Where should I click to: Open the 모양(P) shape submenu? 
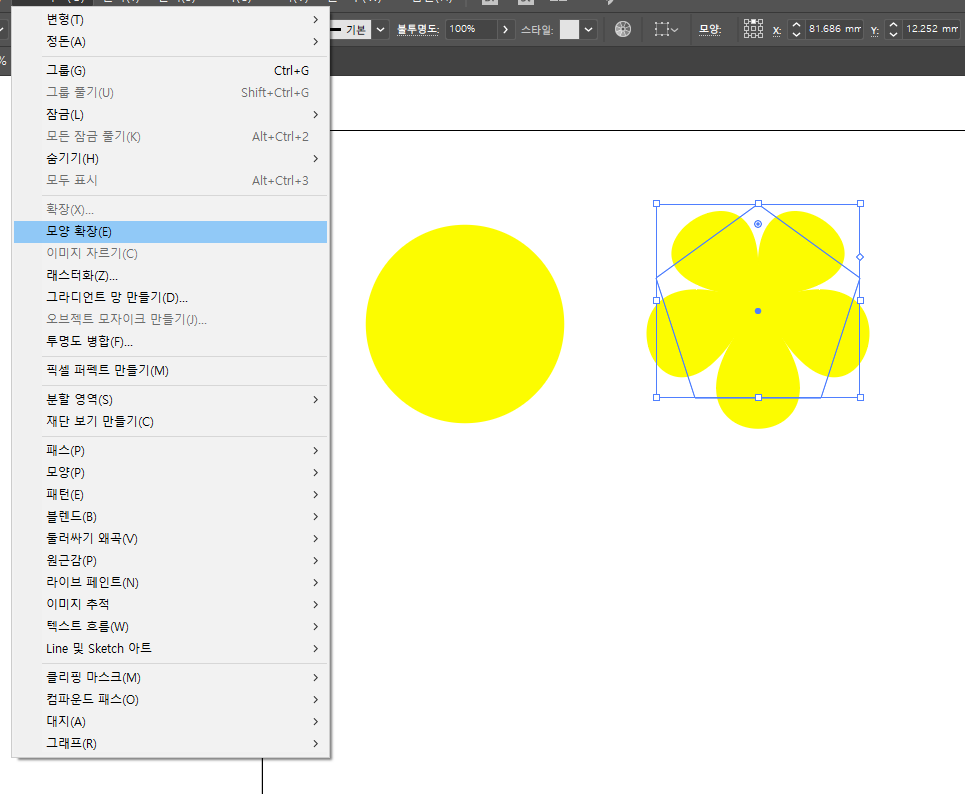[170, 473]
